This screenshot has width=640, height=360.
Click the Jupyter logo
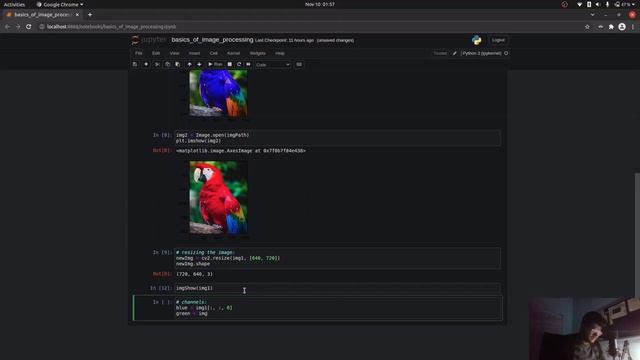[x=149, y=40]
